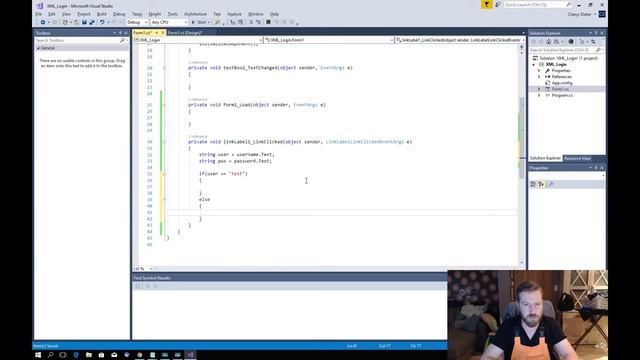Click the notifications filter flag icon
Image resolution: width=640 pixels, height=360 pixels.
coord(486,4)
